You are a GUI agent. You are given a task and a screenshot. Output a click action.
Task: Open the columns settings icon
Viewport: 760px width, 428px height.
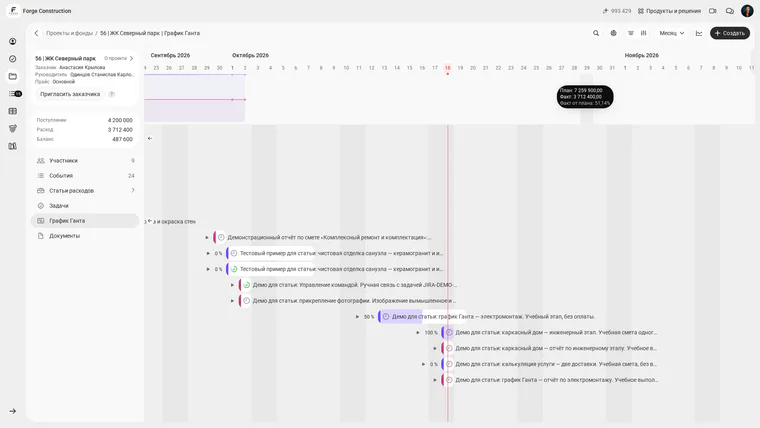tap(644, 33)
